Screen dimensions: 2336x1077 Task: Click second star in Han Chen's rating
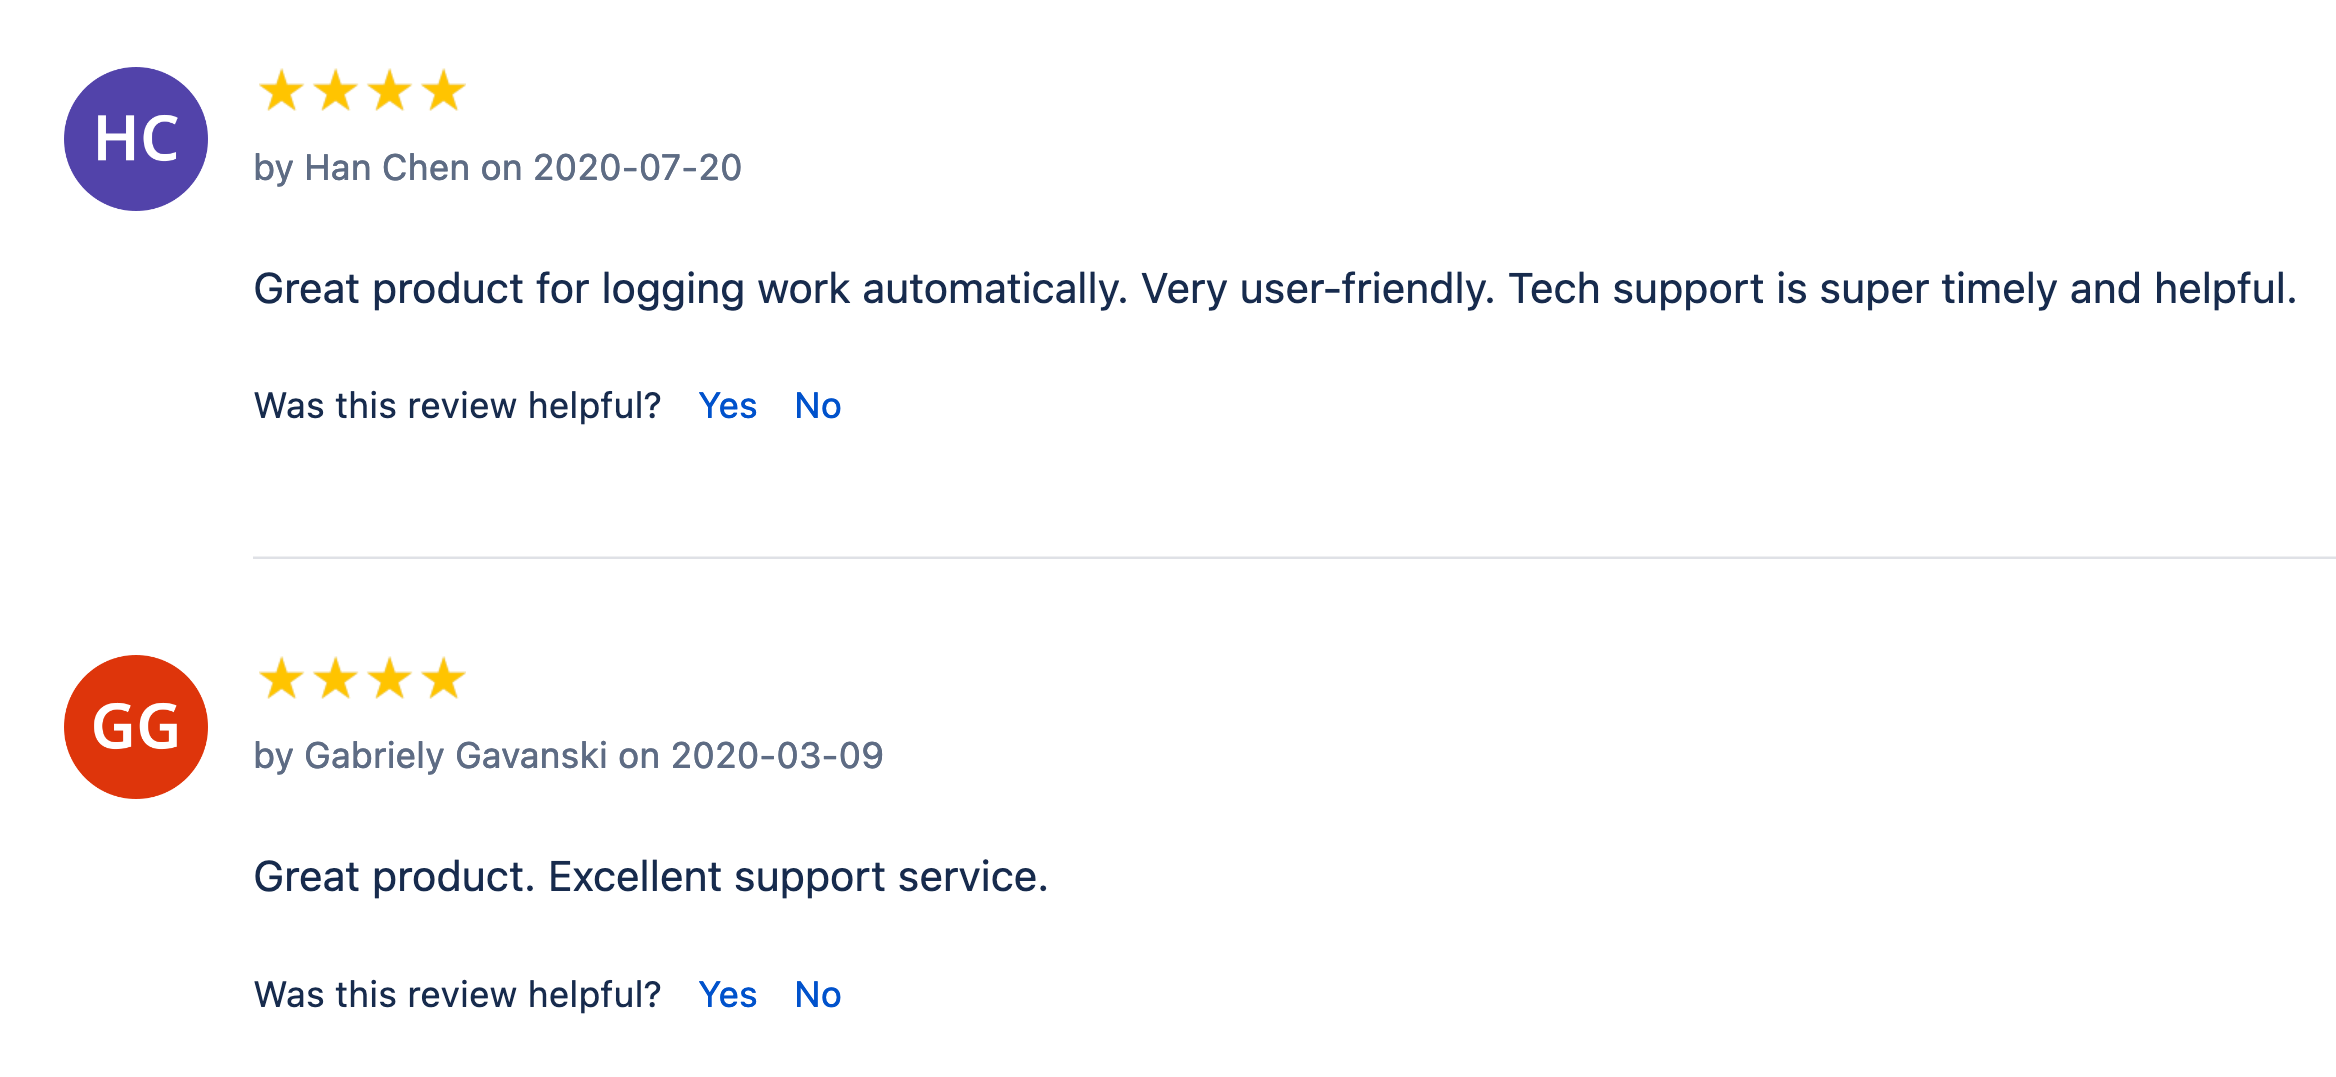(335, 91)
